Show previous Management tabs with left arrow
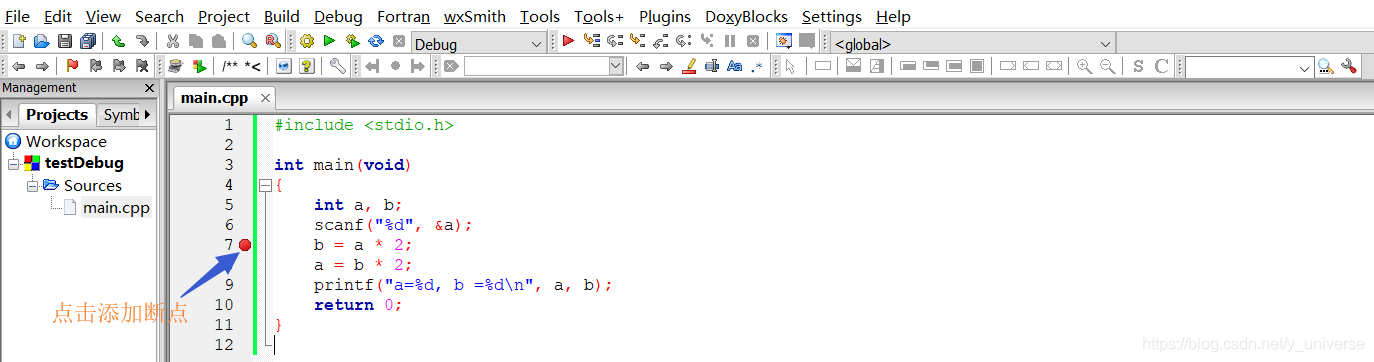The image size is (1374, 362). [9, 114]
